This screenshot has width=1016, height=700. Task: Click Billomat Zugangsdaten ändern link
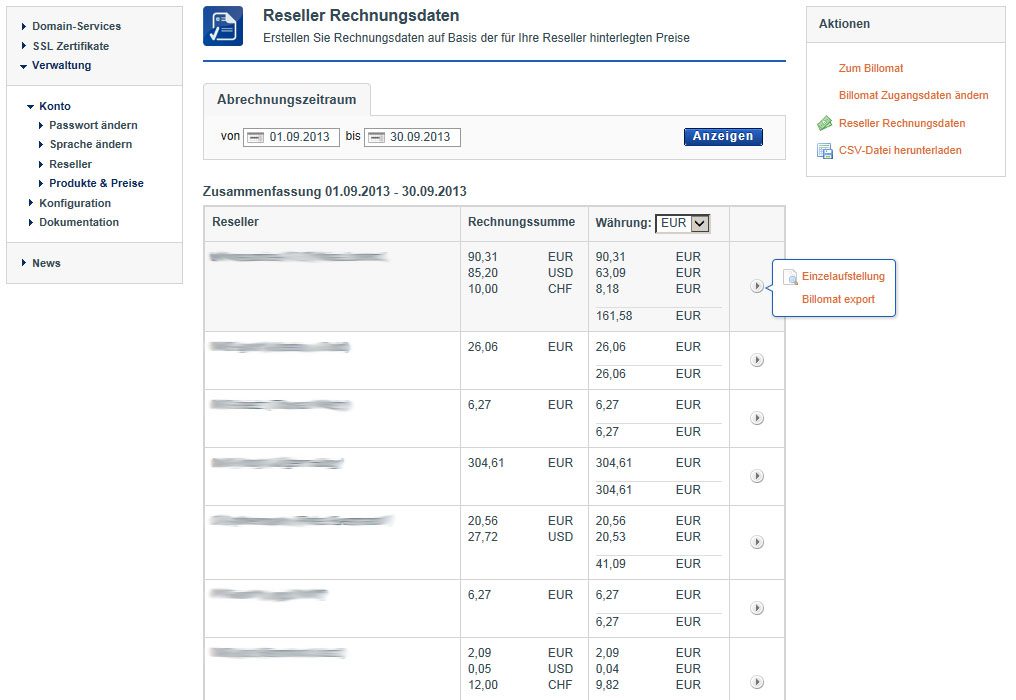point(913,95)
